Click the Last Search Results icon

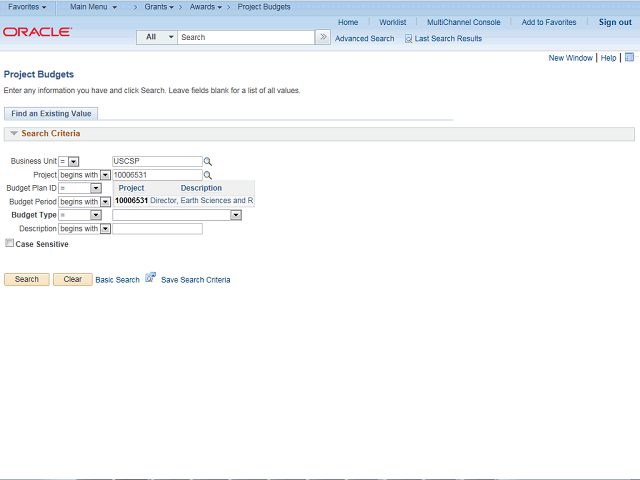[408, 39]
